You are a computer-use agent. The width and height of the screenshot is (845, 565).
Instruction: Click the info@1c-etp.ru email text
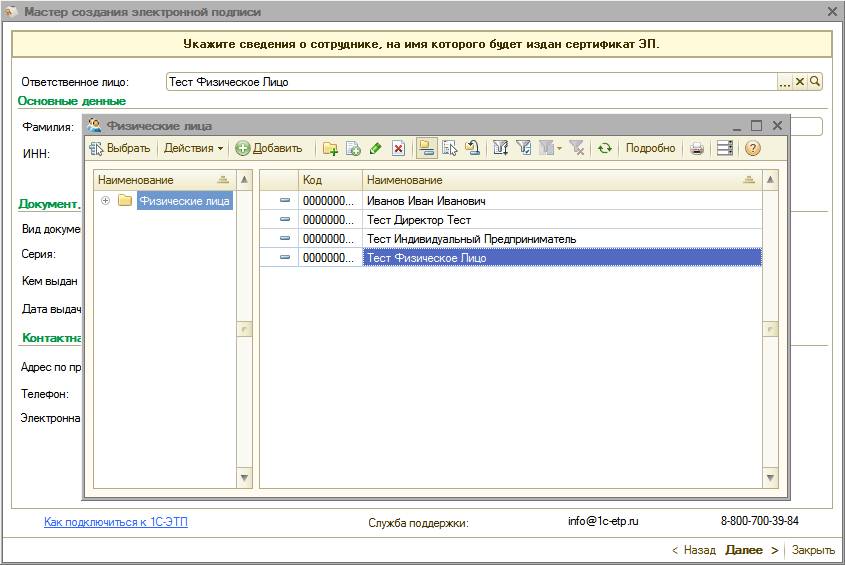[603, 521]
